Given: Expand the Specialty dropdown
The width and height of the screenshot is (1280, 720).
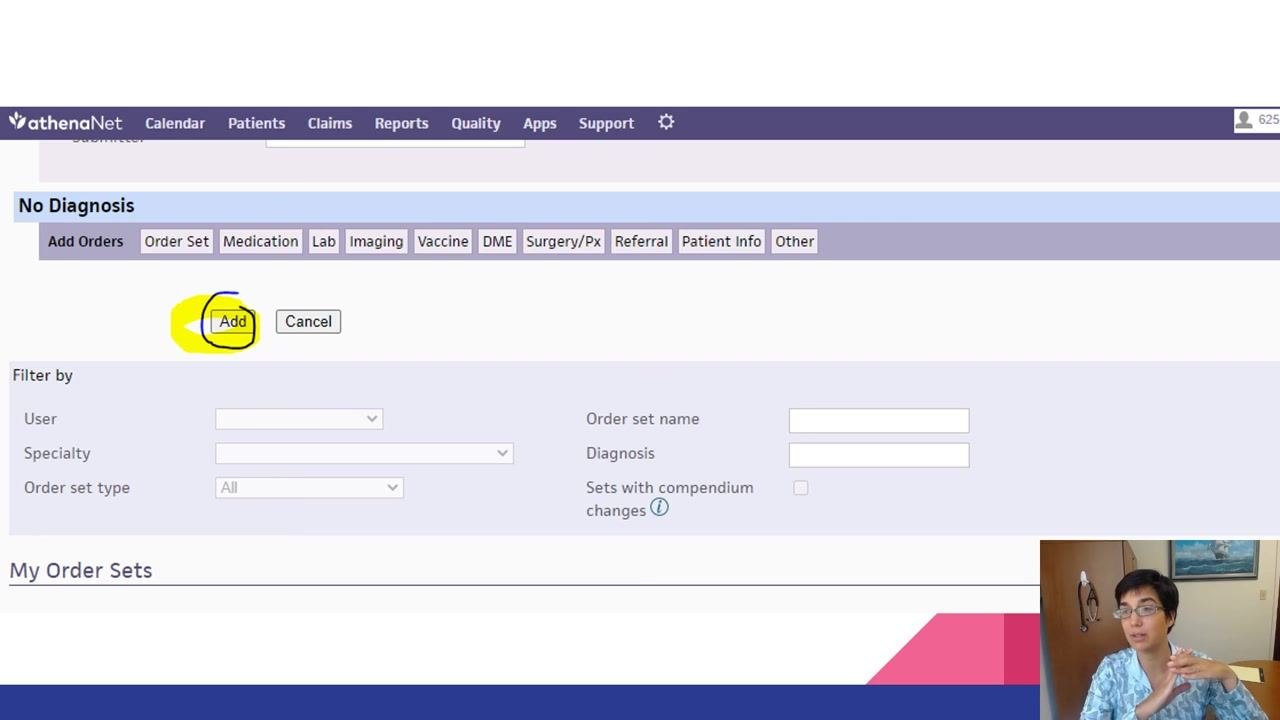Looking at the screenshot, I should pos(364,453).
